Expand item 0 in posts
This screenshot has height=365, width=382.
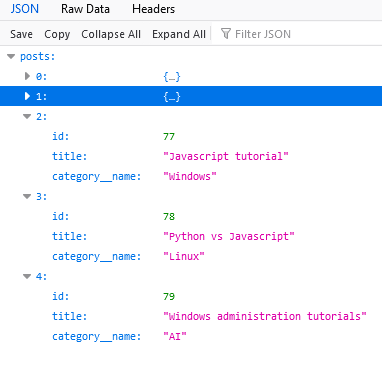[x=27, y=76]
